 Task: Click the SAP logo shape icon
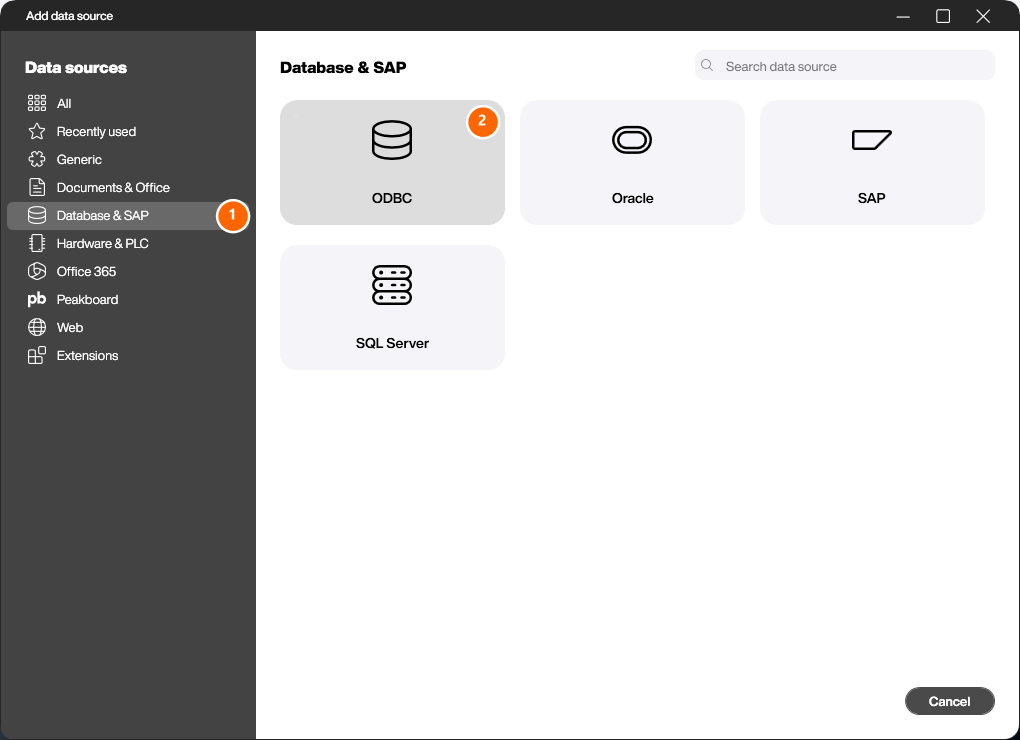pyautogui.click(x=872, y=140)
